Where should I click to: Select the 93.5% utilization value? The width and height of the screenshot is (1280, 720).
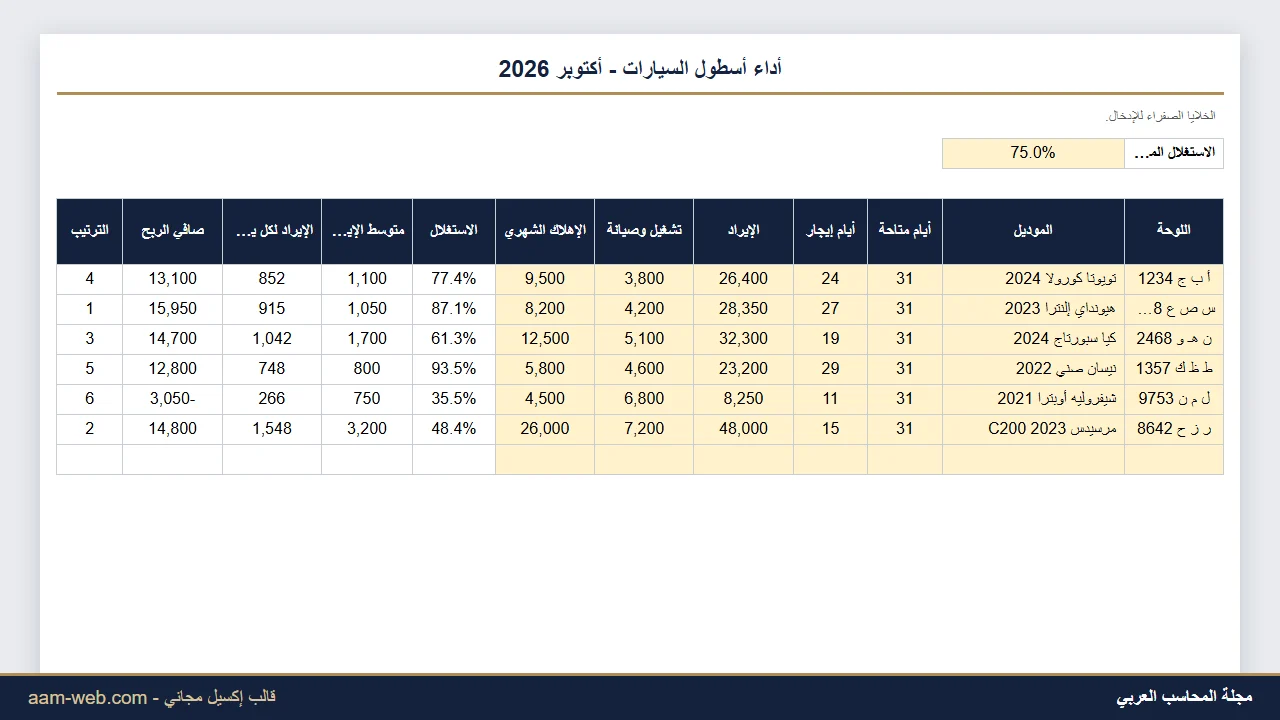coord(454,369)
